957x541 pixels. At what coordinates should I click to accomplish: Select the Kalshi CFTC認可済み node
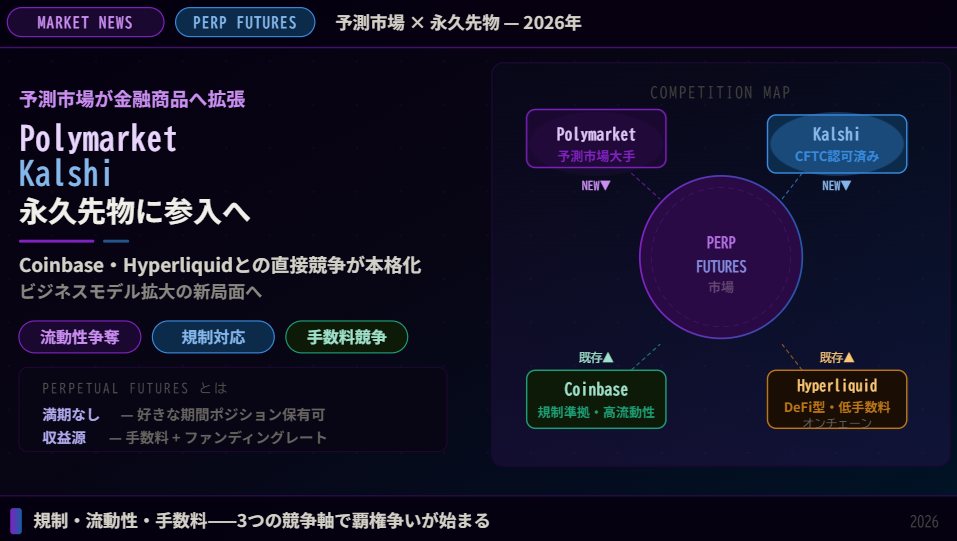click(837, 144)
